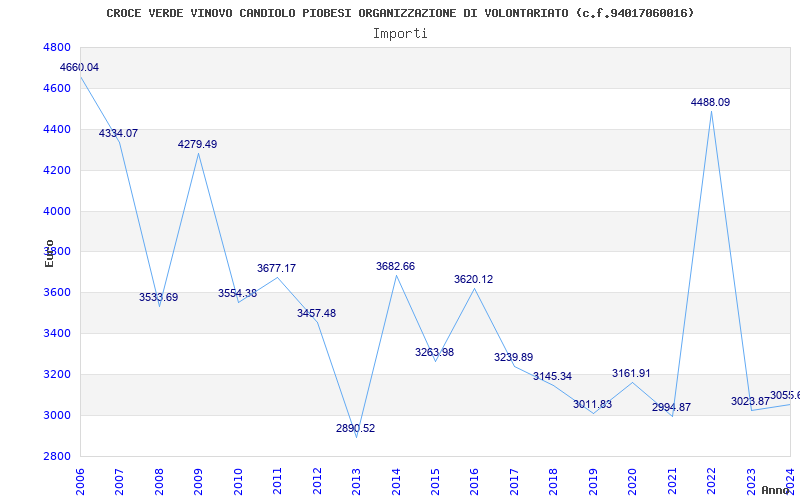Click the 3011.83 value label
800x500 pixels.
point(592,405)
